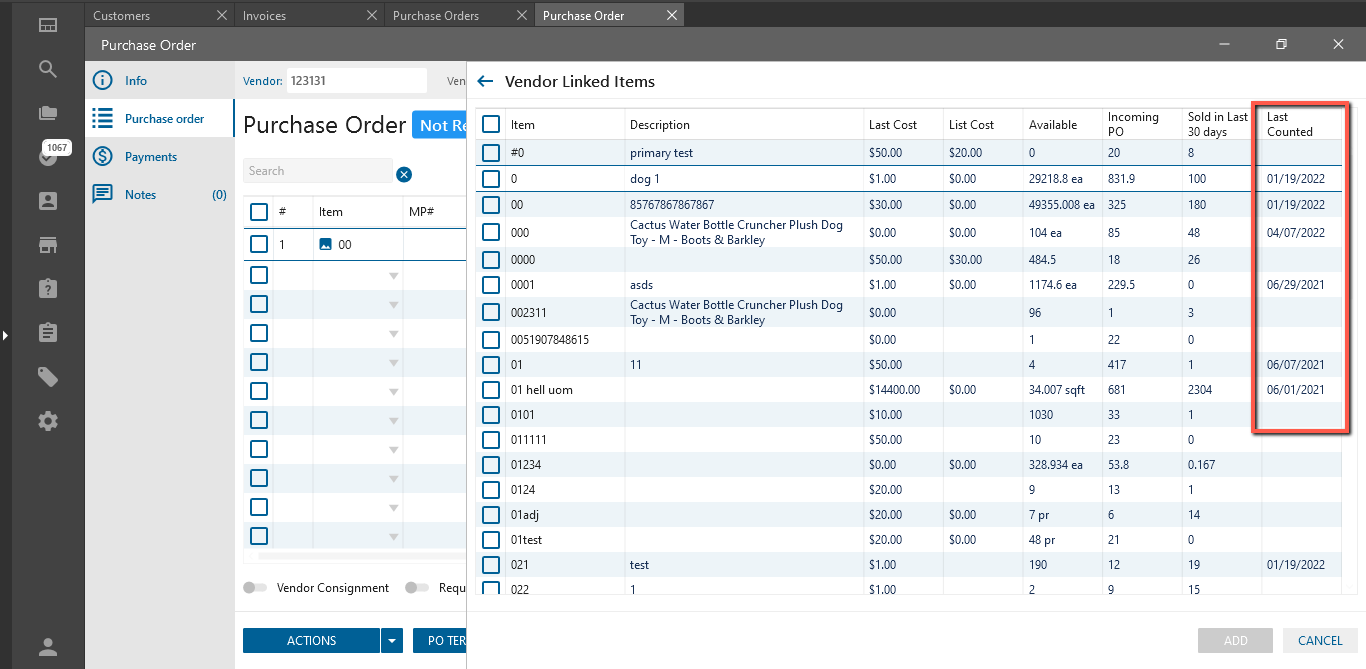Check the box for purchase order line 1

pyautogui.click(x=259, y=244)
